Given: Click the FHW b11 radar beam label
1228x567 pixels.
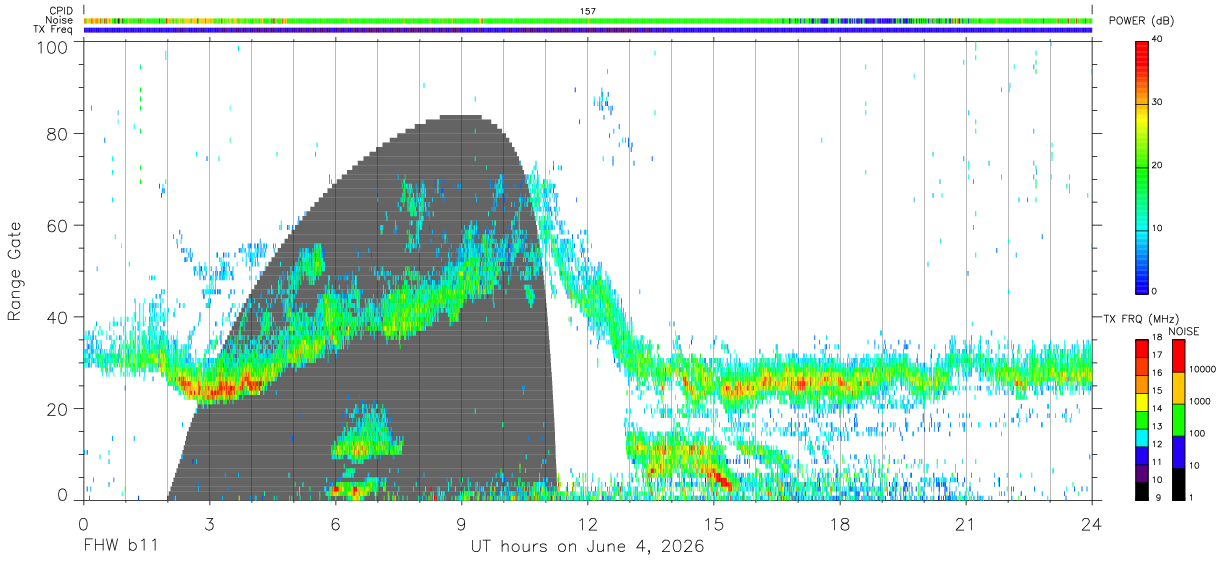Looking at the screenshot, I should pyautogui.click(x=121, y=547).
